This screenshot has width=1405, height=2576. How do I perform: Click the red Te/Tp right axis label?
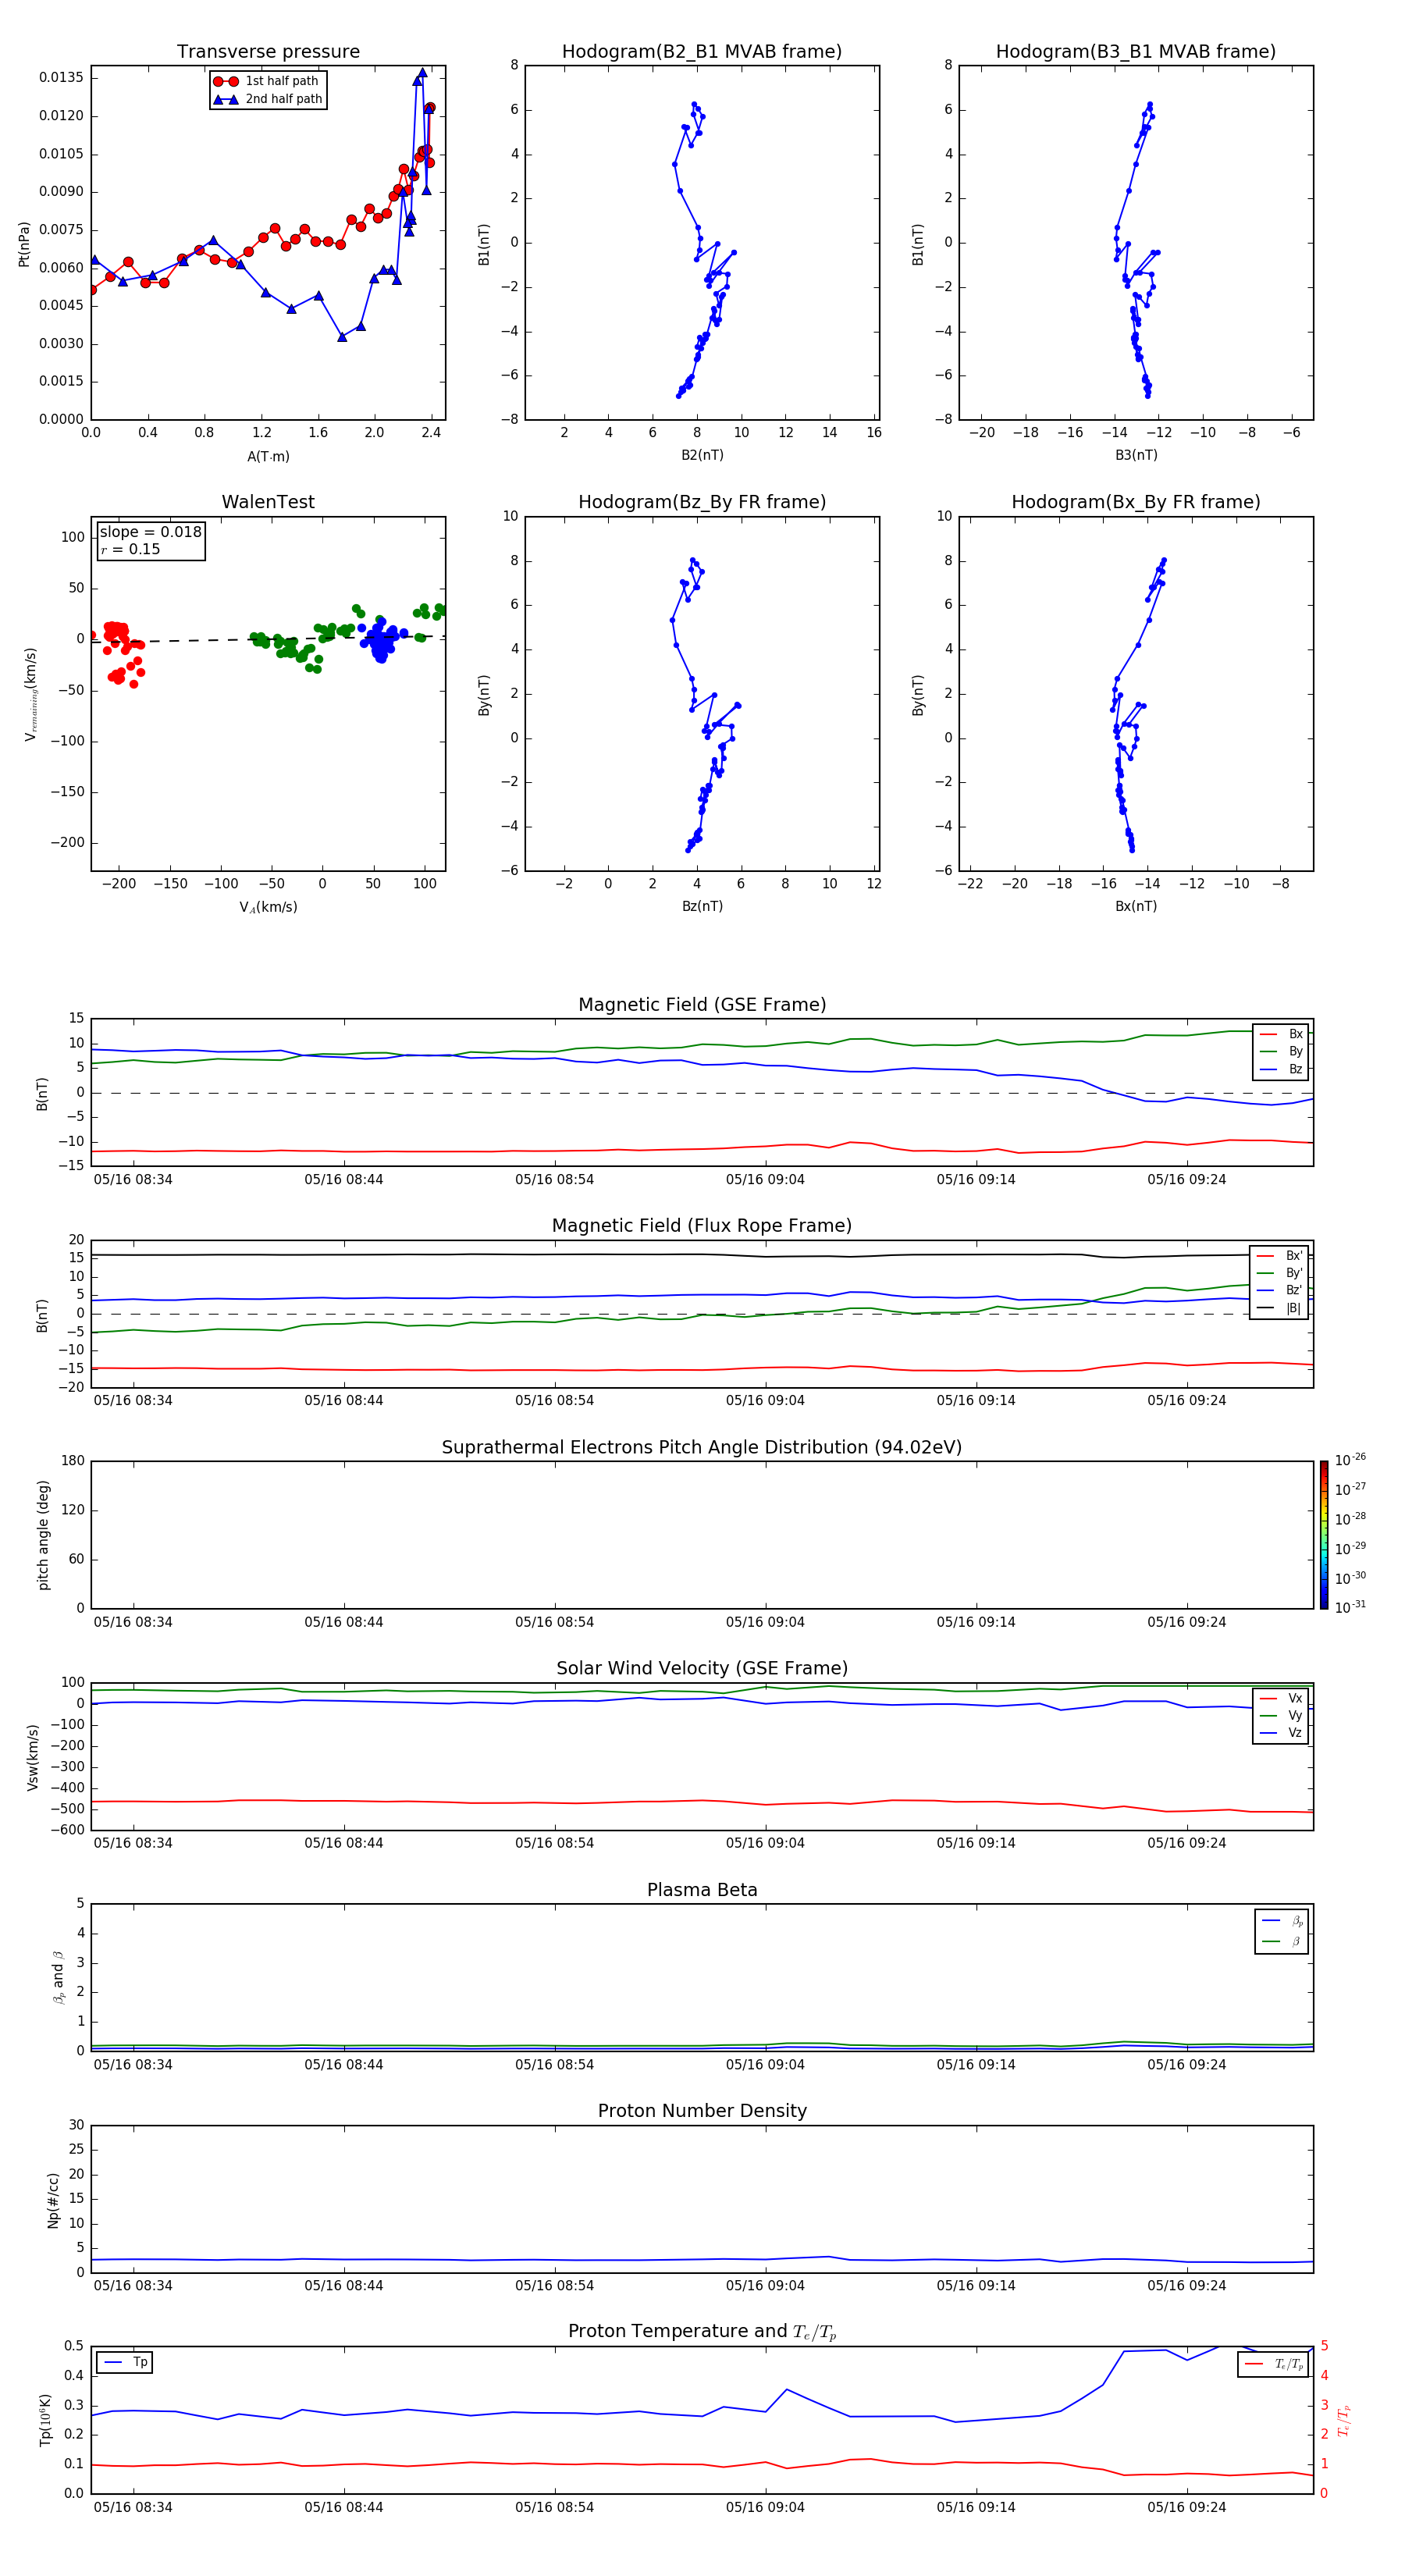click(1343, 2420)
